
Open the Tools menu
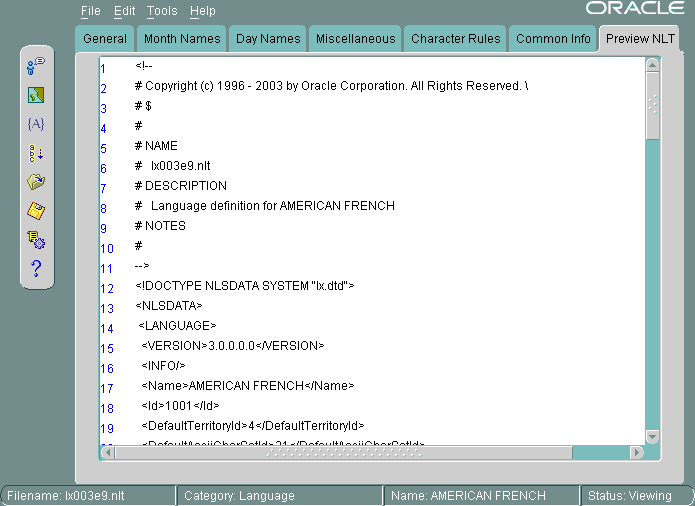[x=161, y=11]
